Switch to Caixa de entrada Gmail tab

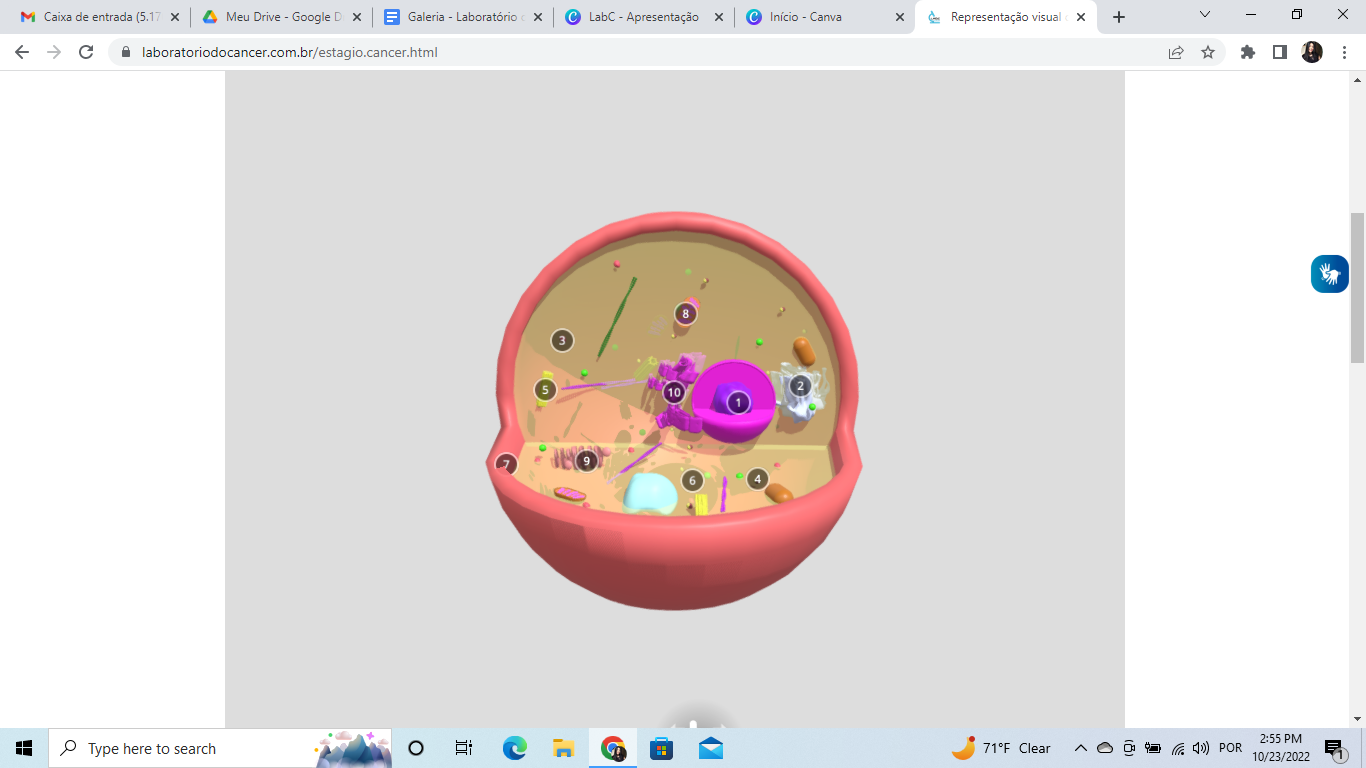[x=100, y=17]
